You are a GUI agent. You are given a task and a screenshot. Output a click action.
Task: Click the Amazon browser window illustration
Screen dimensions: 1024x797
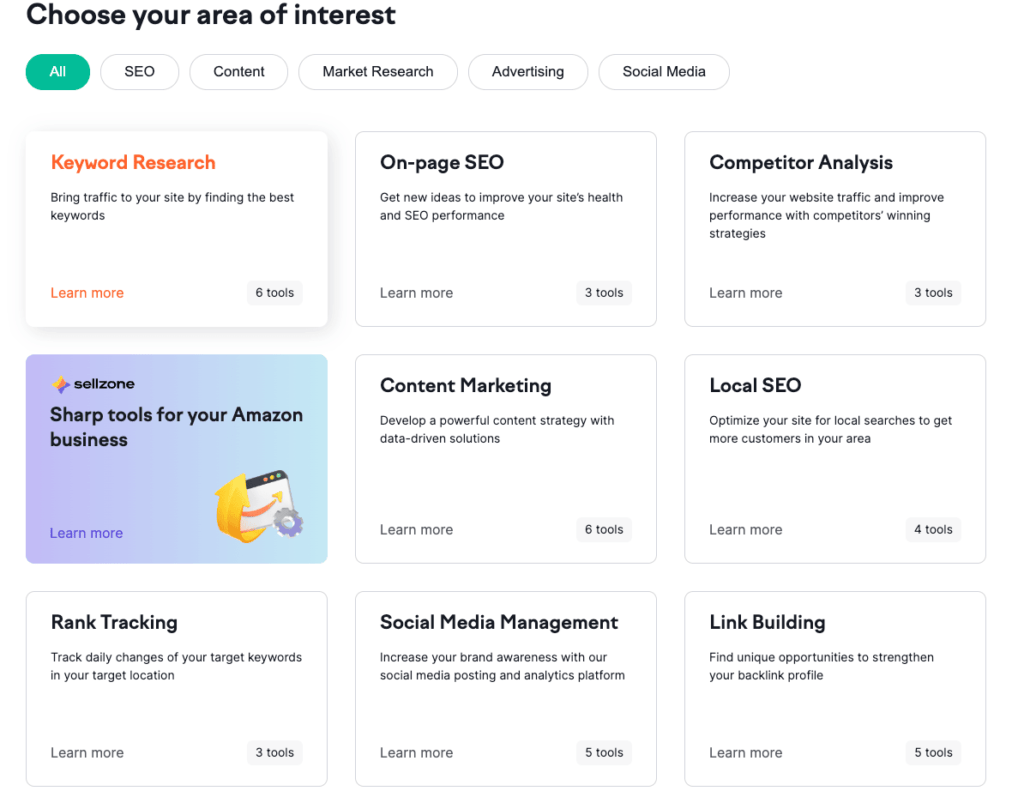click(x=260, y=503)
